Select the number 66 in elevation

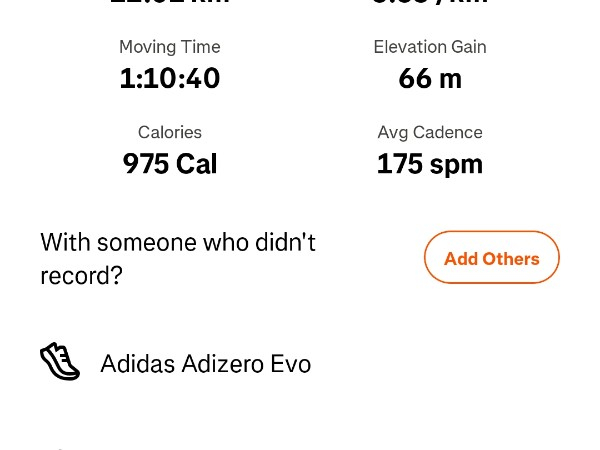[x=414, y=78]
